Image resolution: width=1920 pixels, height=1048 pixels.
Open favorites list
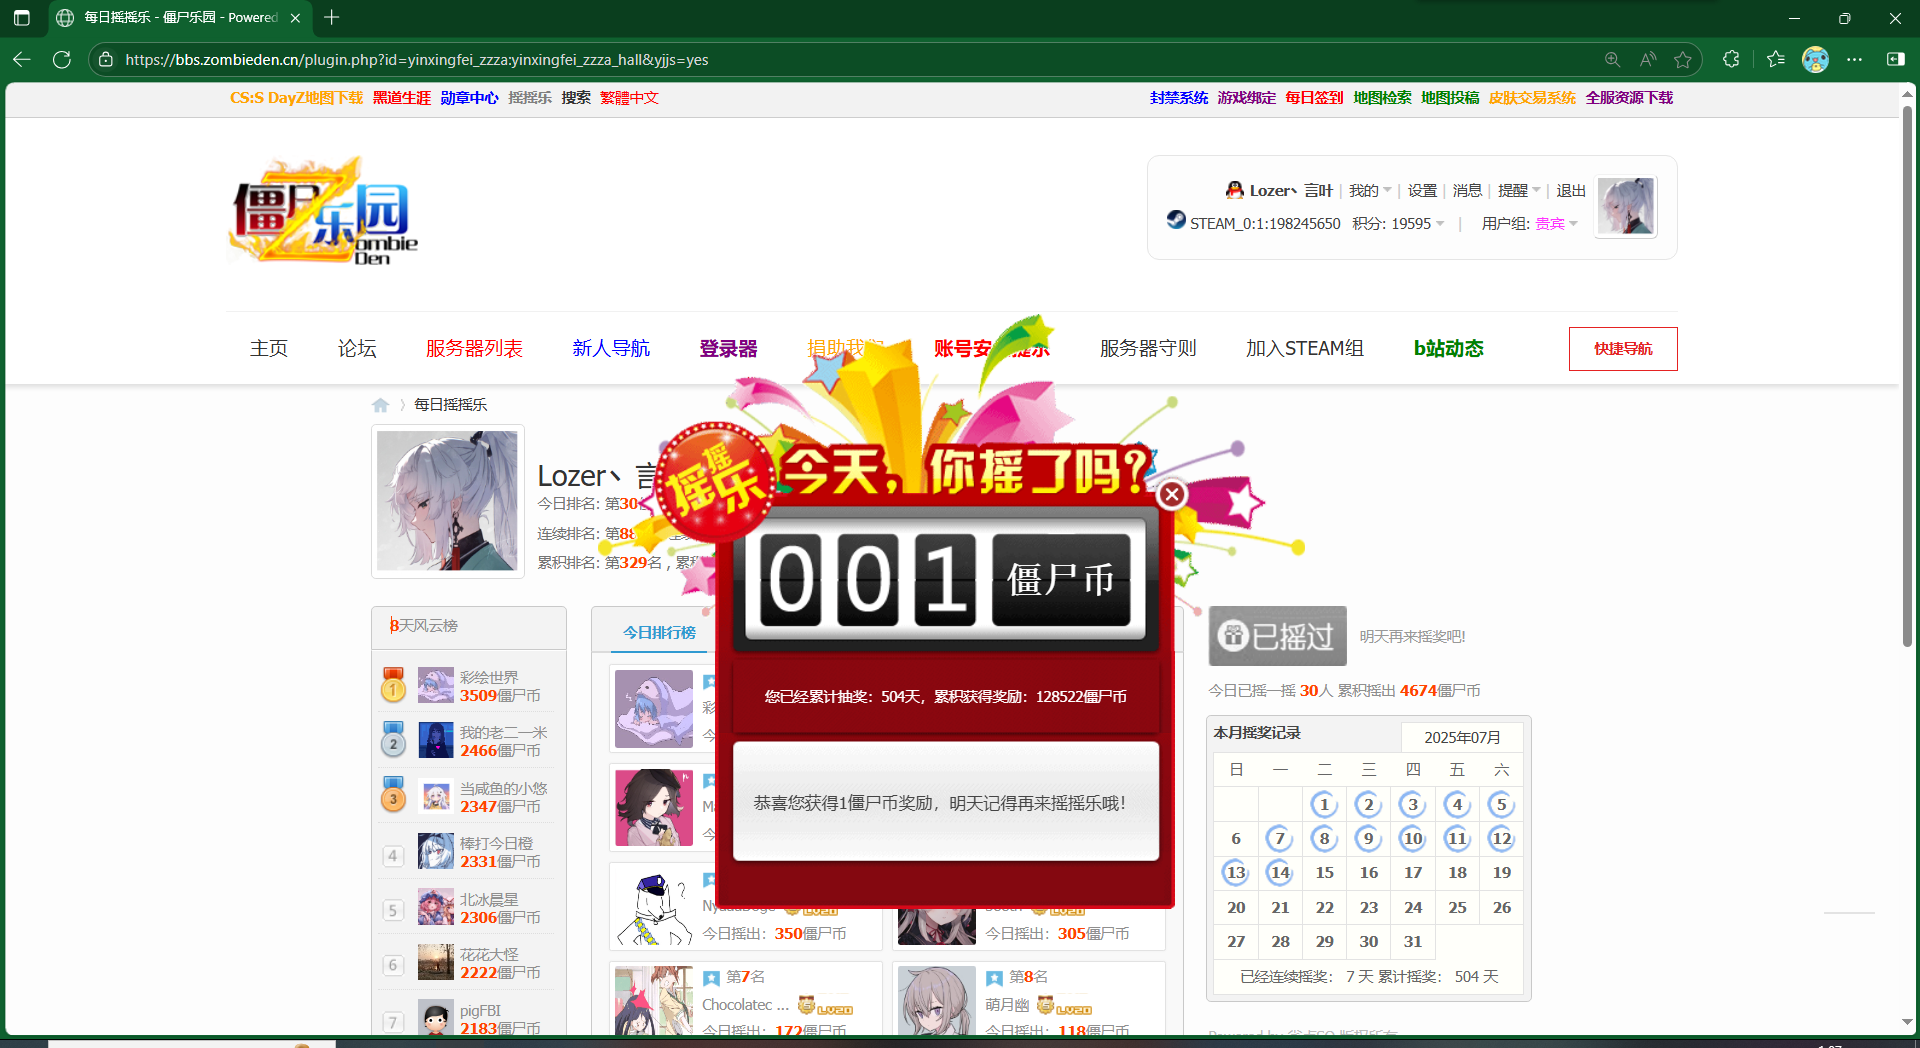pos(1775,60)
